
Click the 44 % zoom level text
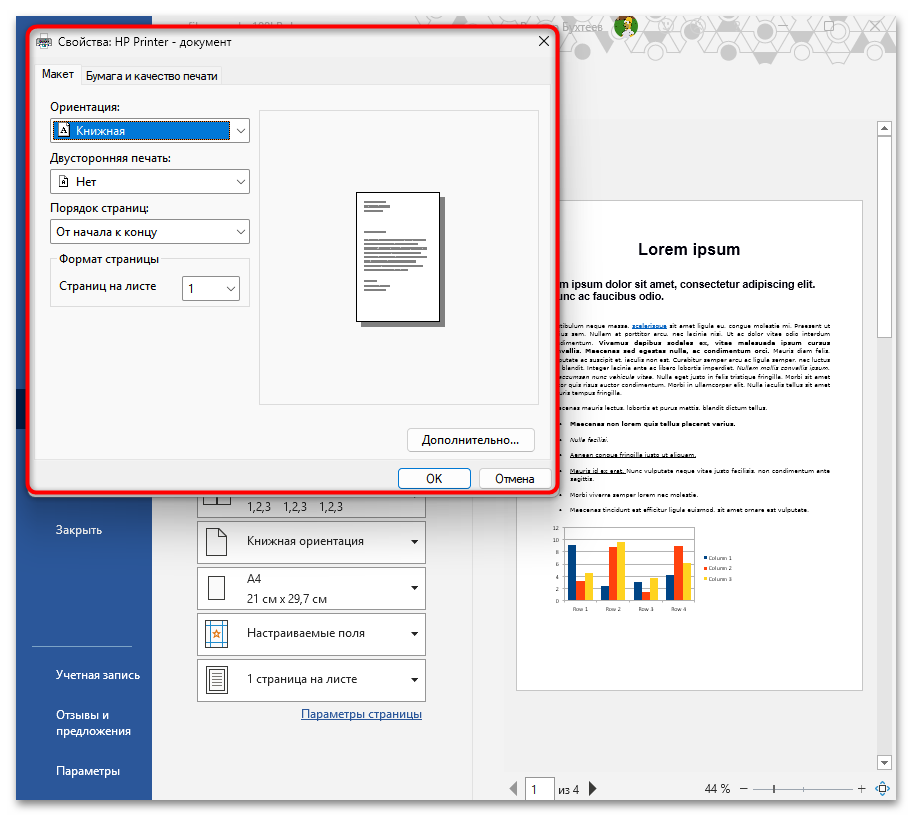[x=717, y=789]
